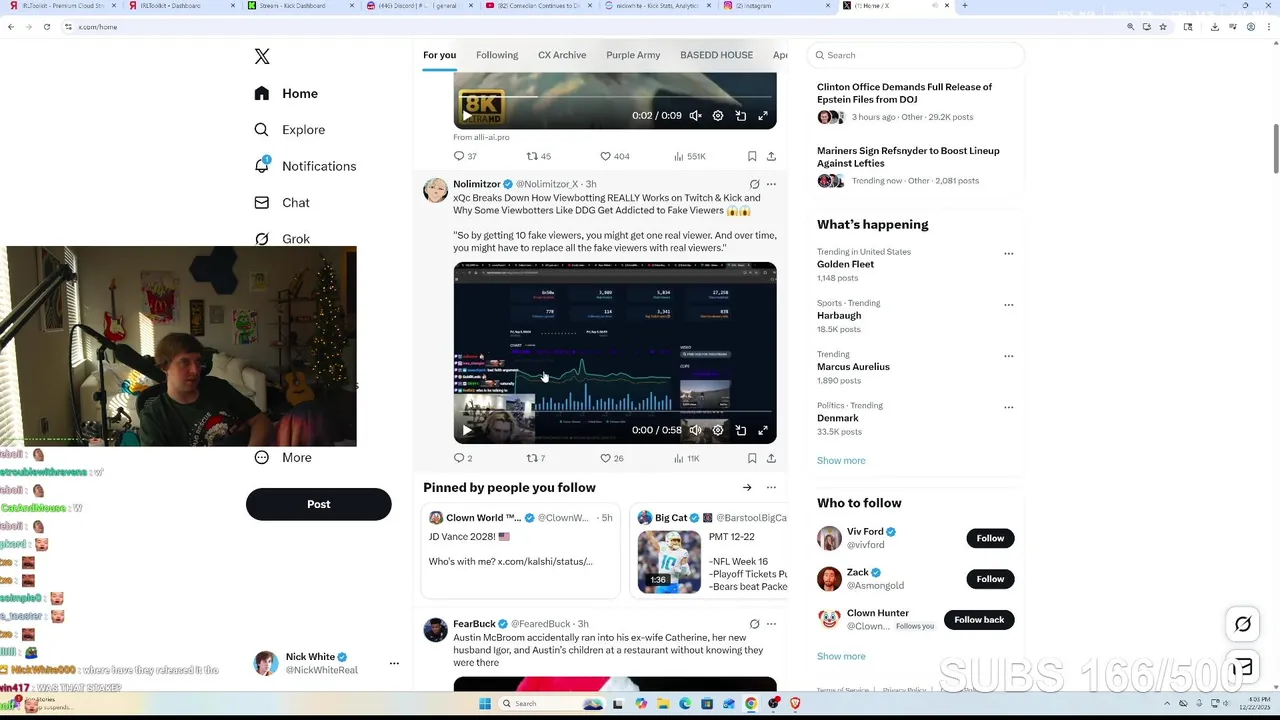Open options for Harbaugh trend

click(1008, 305)
